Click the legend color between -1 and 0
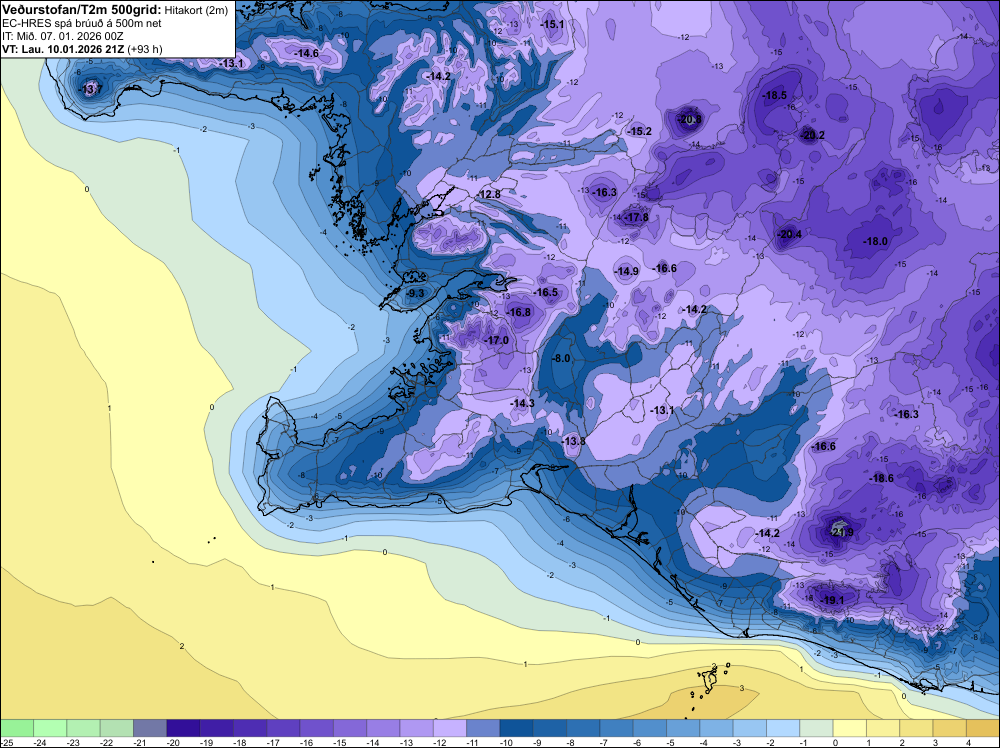This screenshot has height=748, width=1000. [816, 728]
